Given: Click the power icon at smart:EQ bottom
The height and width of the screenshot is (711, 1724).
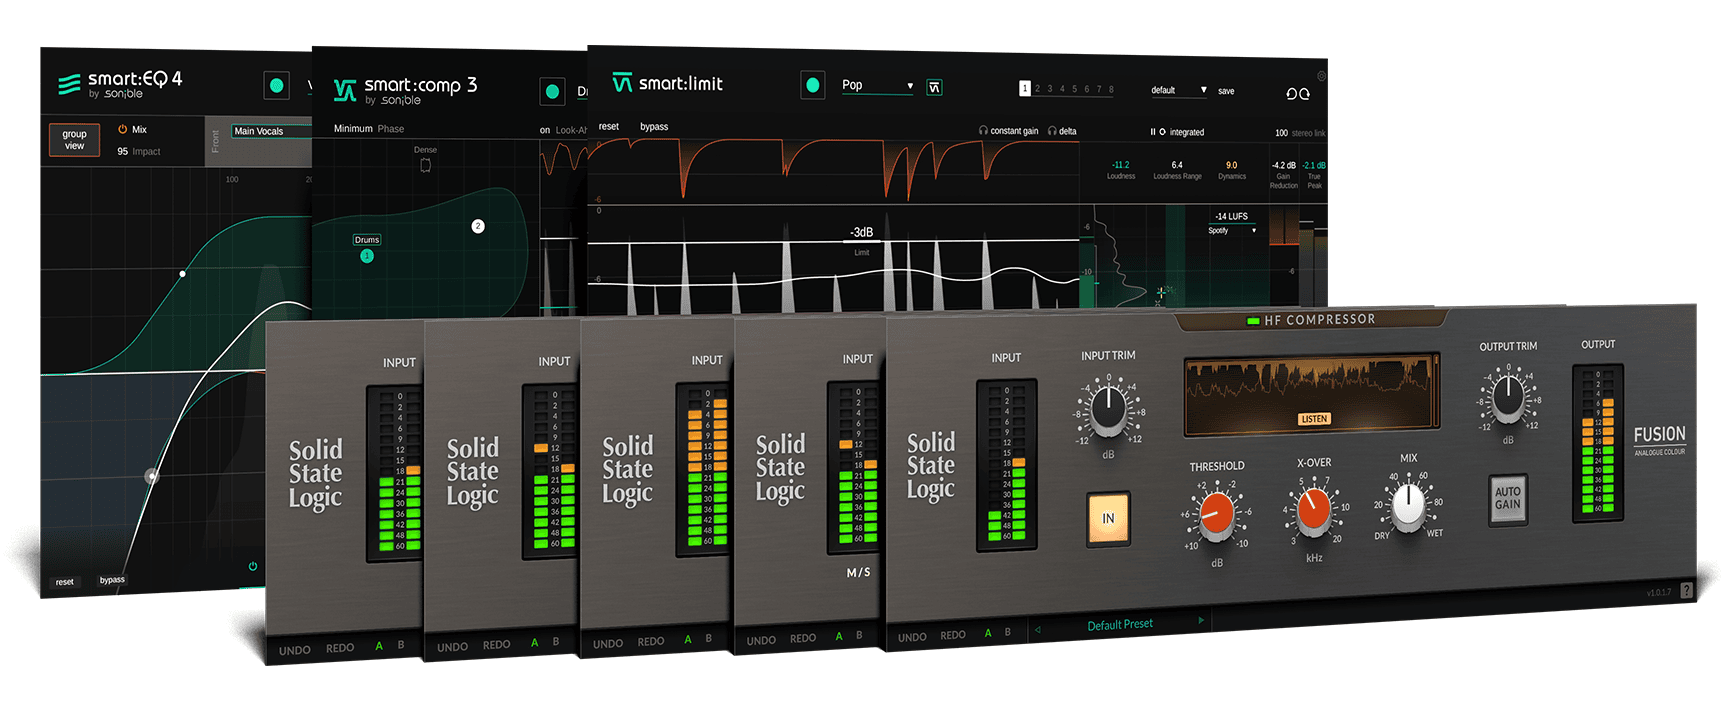Looking at the screenshot, I should click(253, 566).
